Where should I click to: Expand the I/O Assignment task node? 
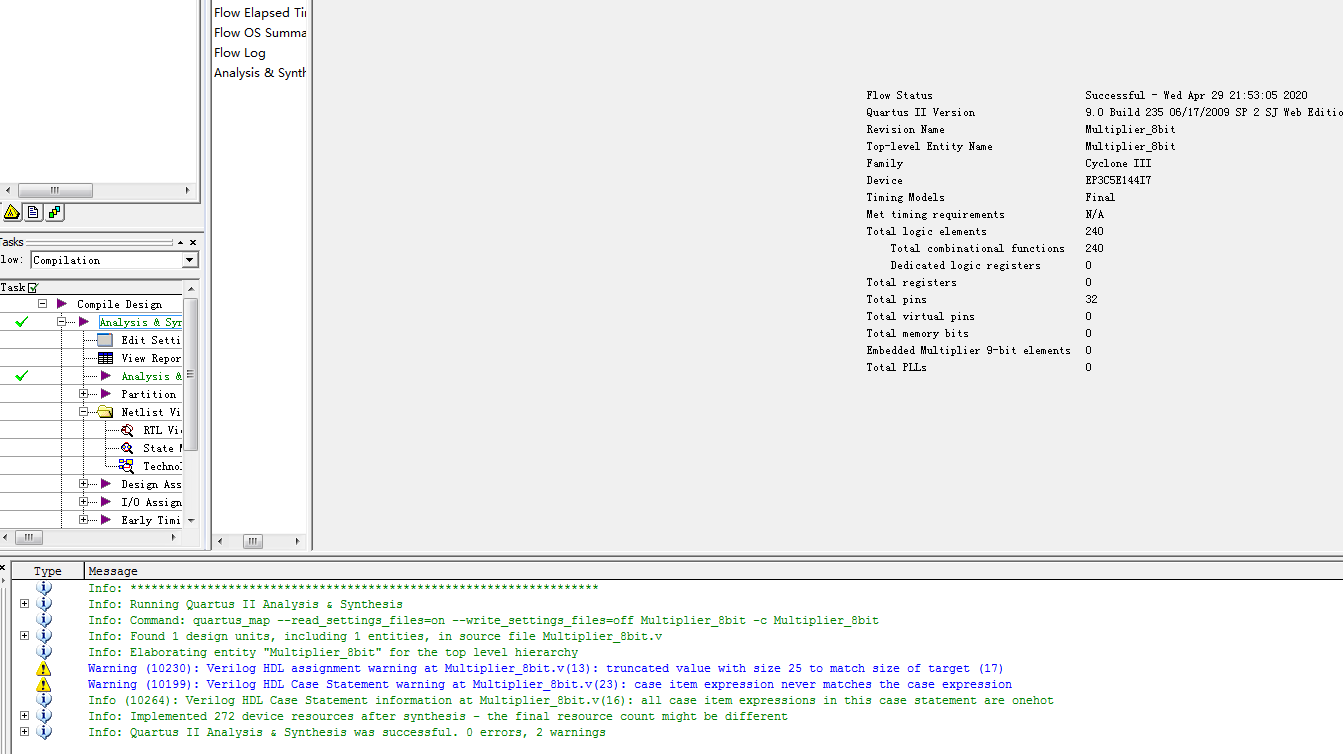(x=84, y=502)
